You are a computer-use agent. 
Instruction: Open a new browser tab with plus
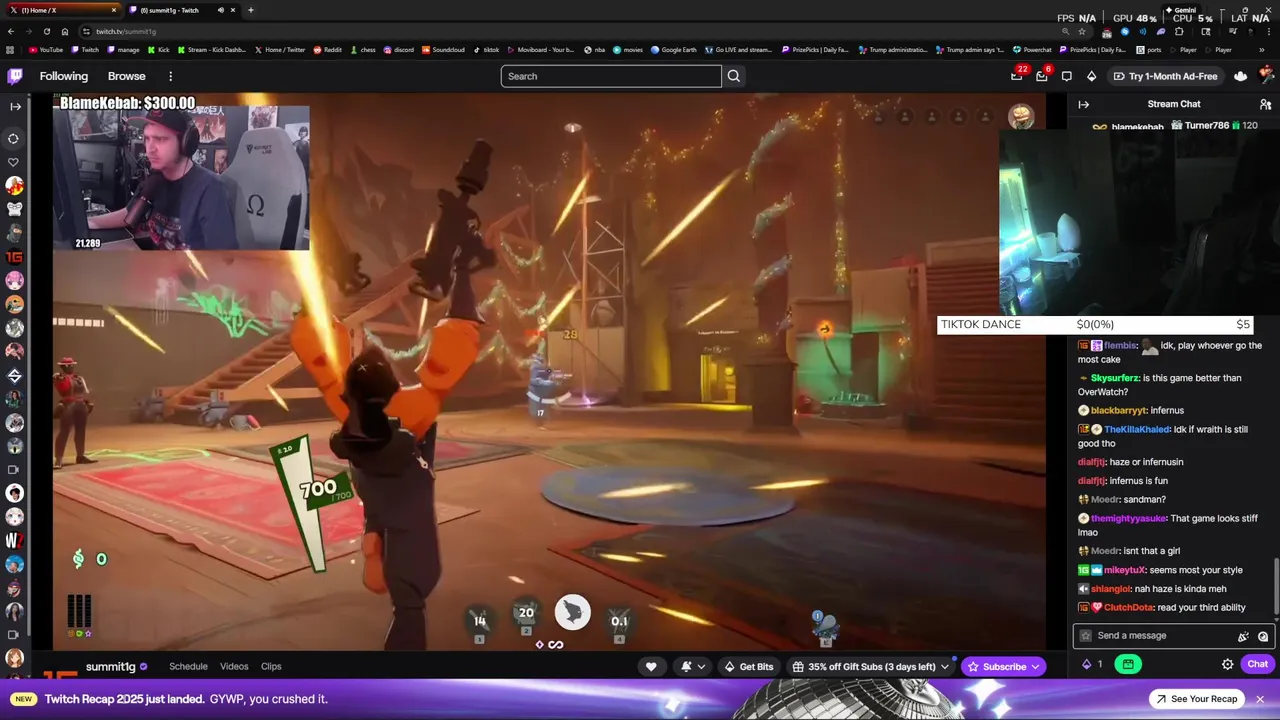pos(250,10)
